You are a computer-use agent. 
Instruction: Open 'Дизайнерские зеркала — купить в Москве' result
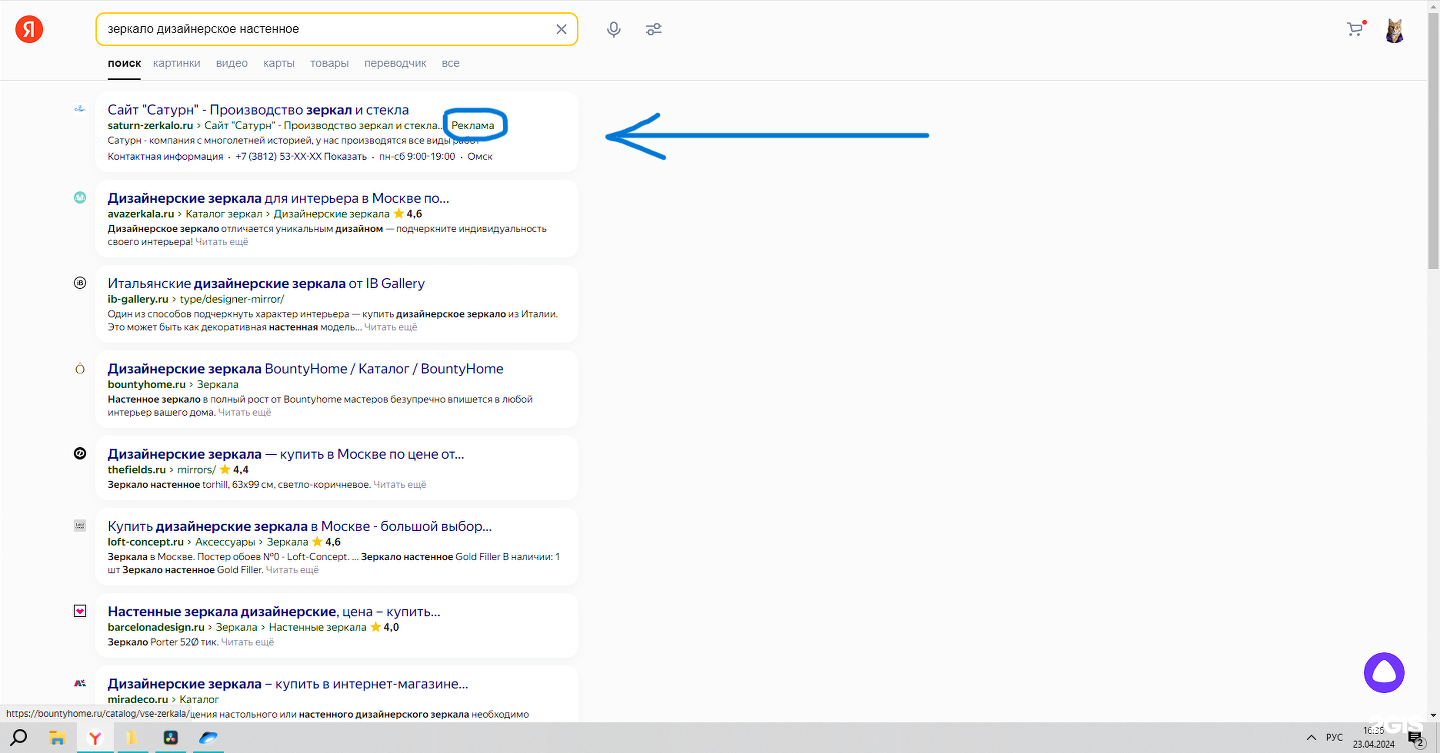[286, 454]
